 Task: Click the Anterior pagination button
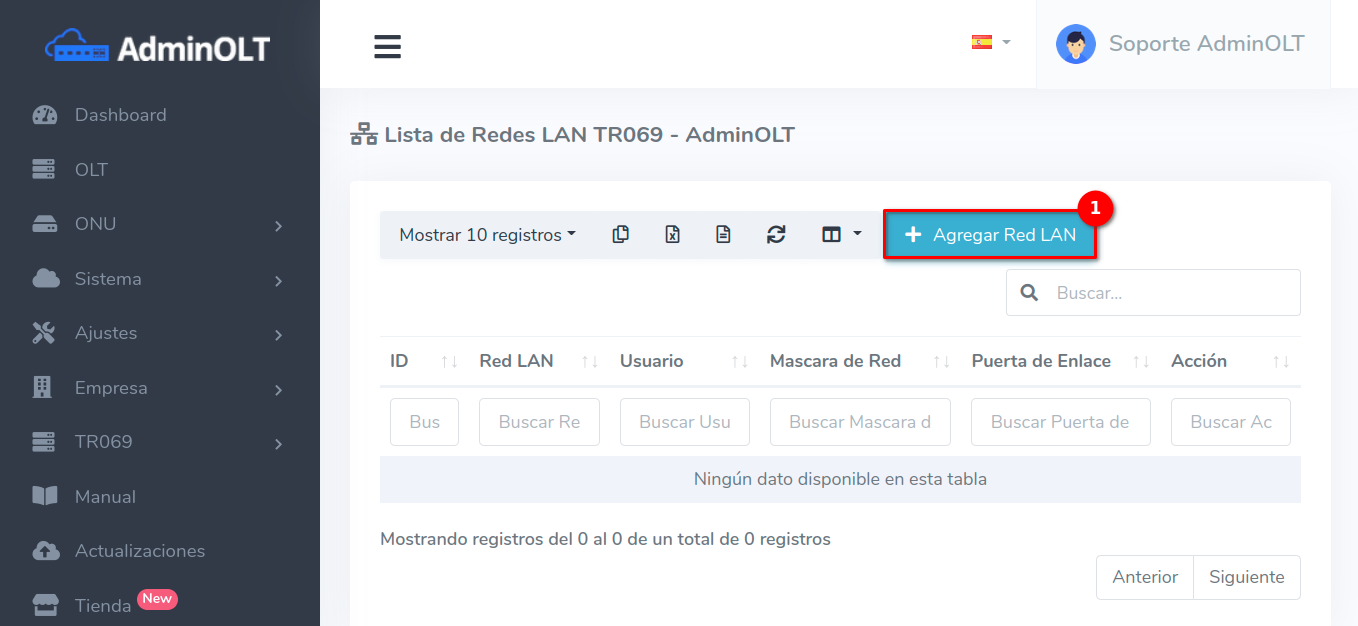(1144, 577)
